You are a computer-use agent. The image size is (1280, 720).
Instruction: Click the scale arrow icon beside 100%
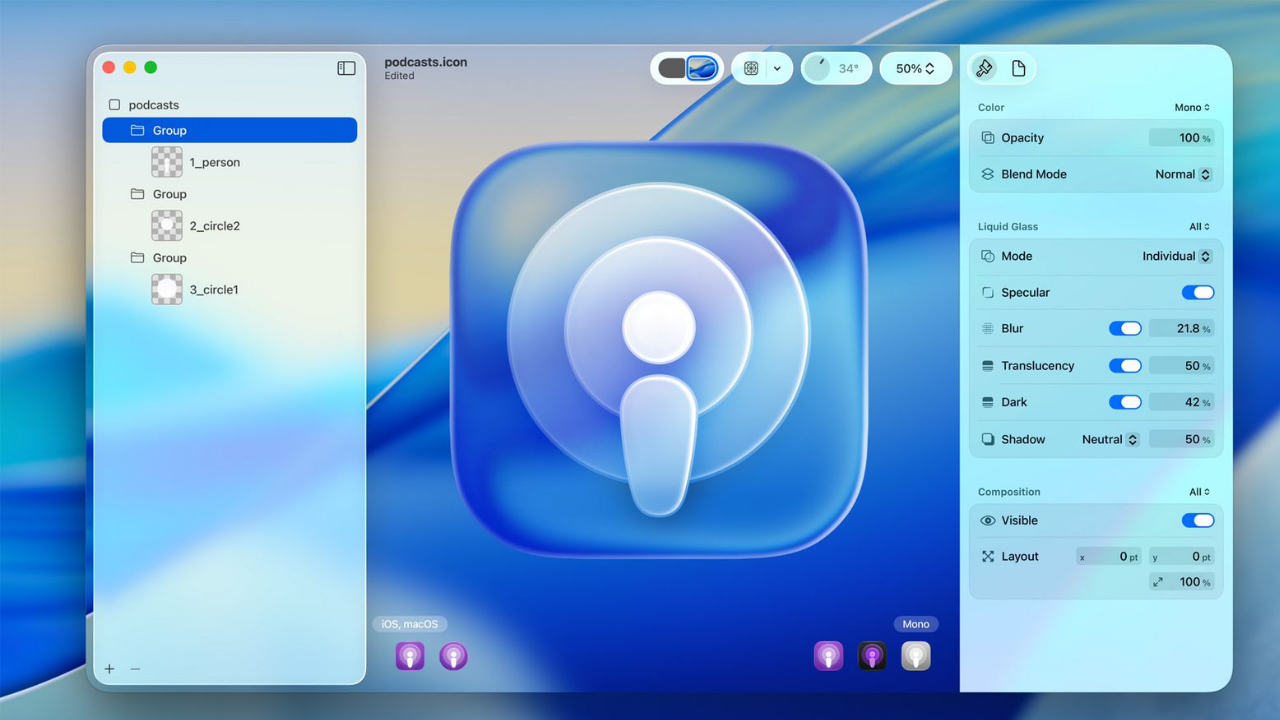(1158, 582)
